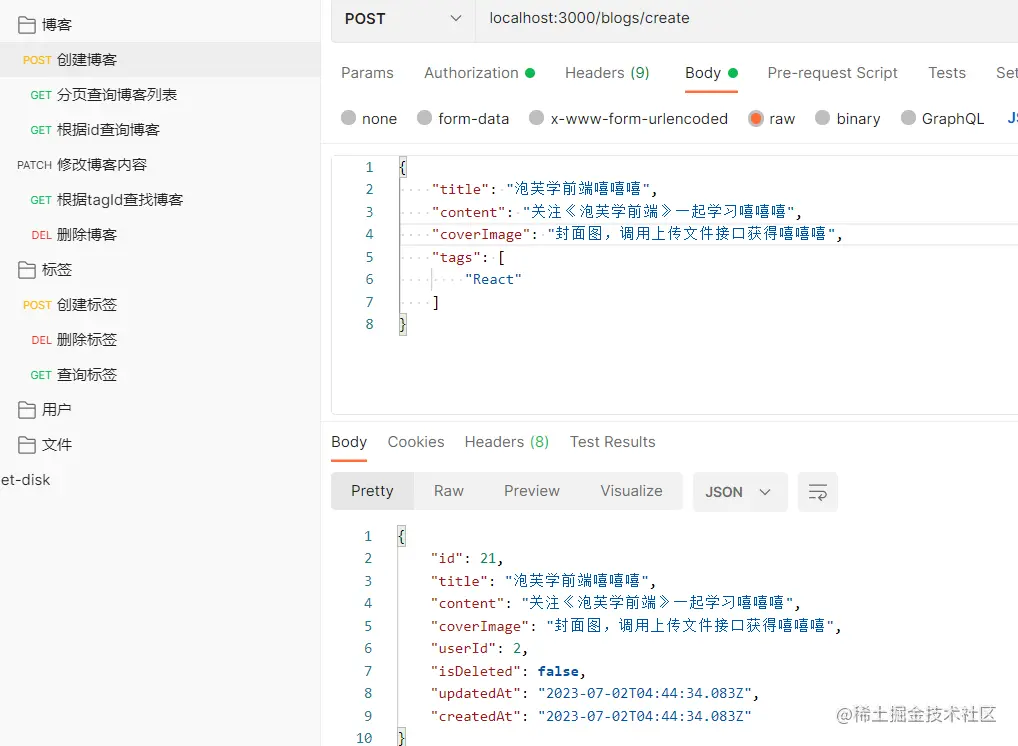Open the et-disk collection row

tap(160, 480)
